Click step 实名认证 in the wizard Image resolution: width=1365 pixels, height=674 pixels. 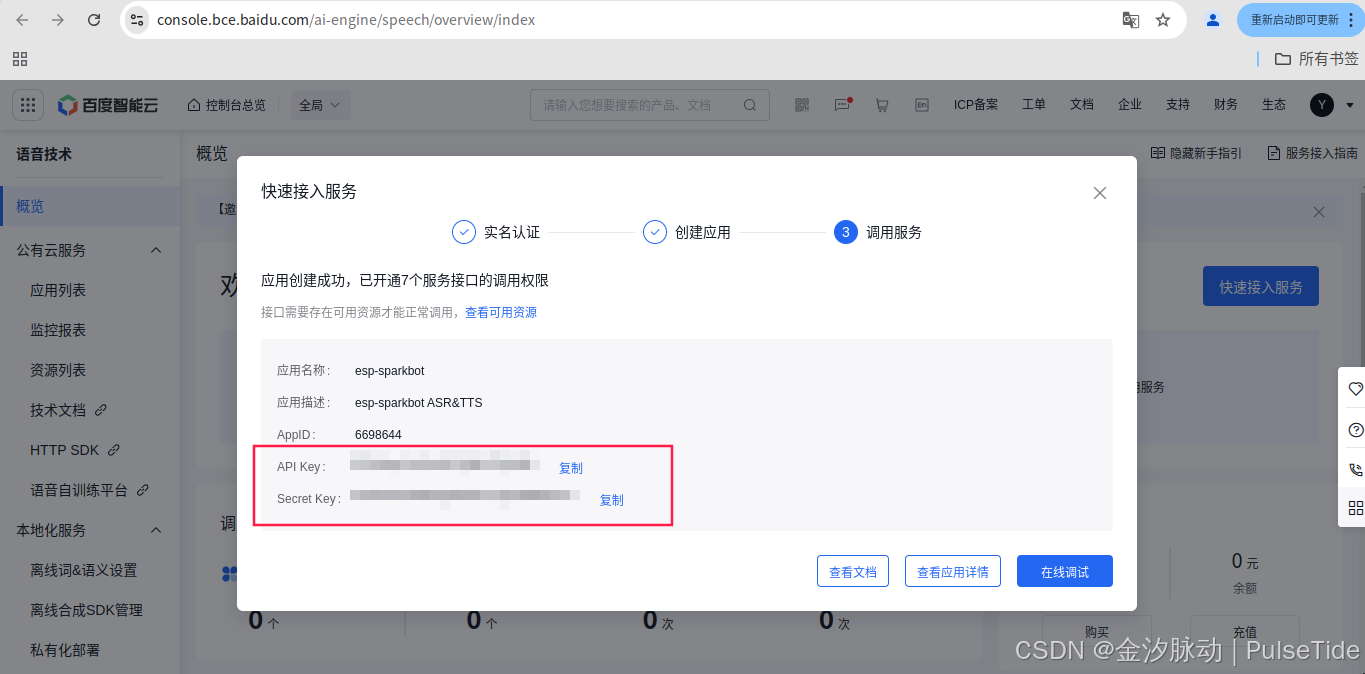496,232
